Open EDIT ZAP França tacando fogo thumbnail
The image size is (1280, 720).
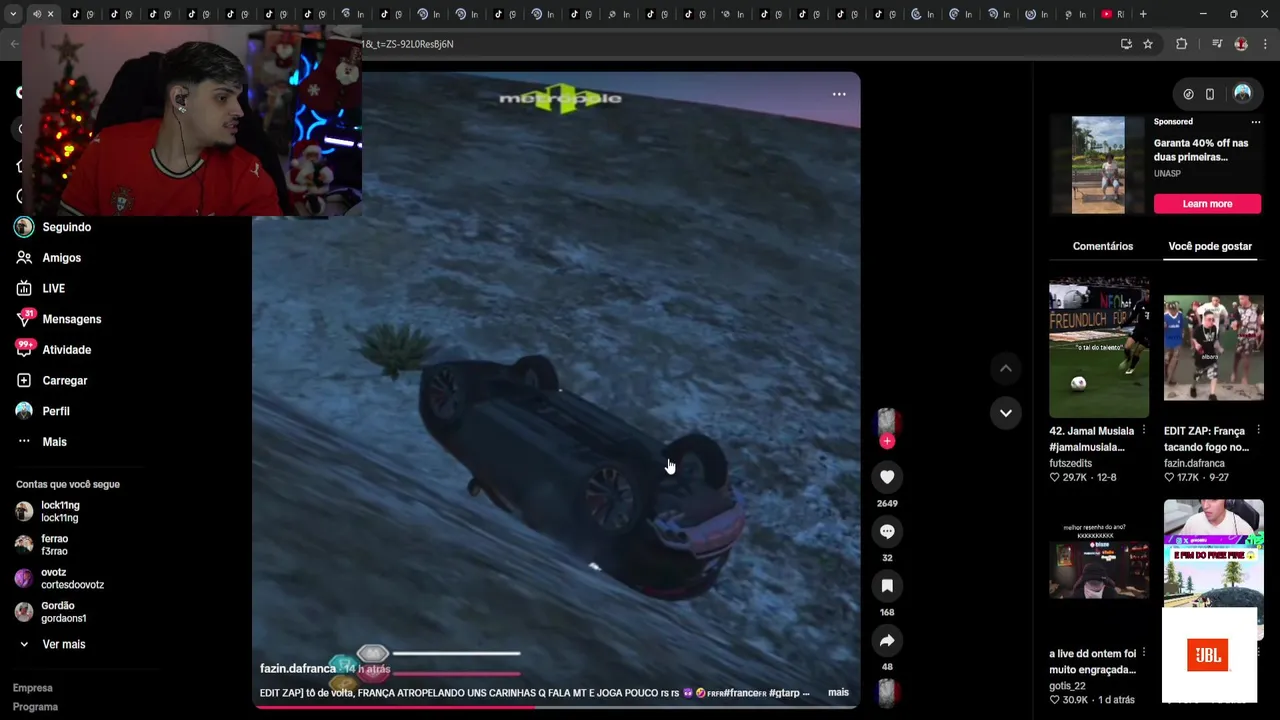(x=1214, y=347)
